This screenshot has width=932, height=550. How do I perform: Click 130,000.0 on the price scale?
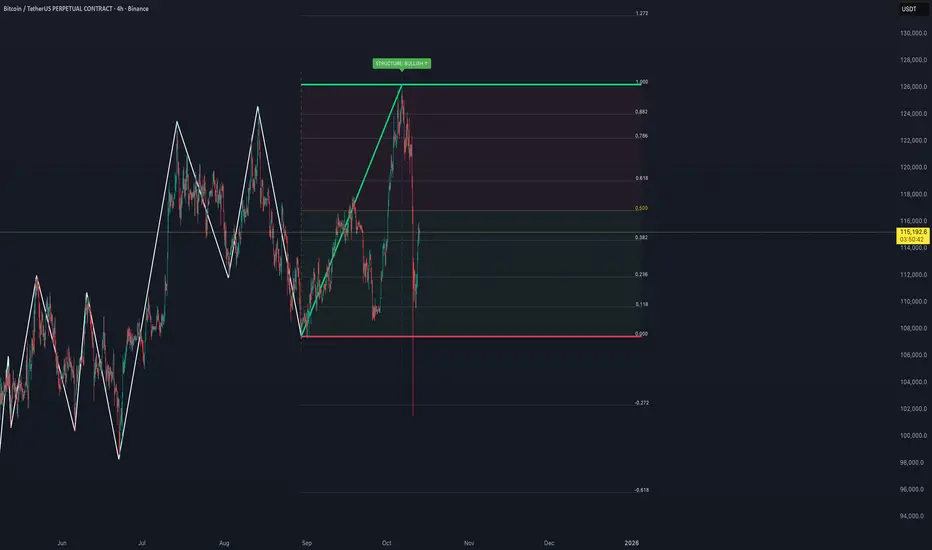point(914,33)
